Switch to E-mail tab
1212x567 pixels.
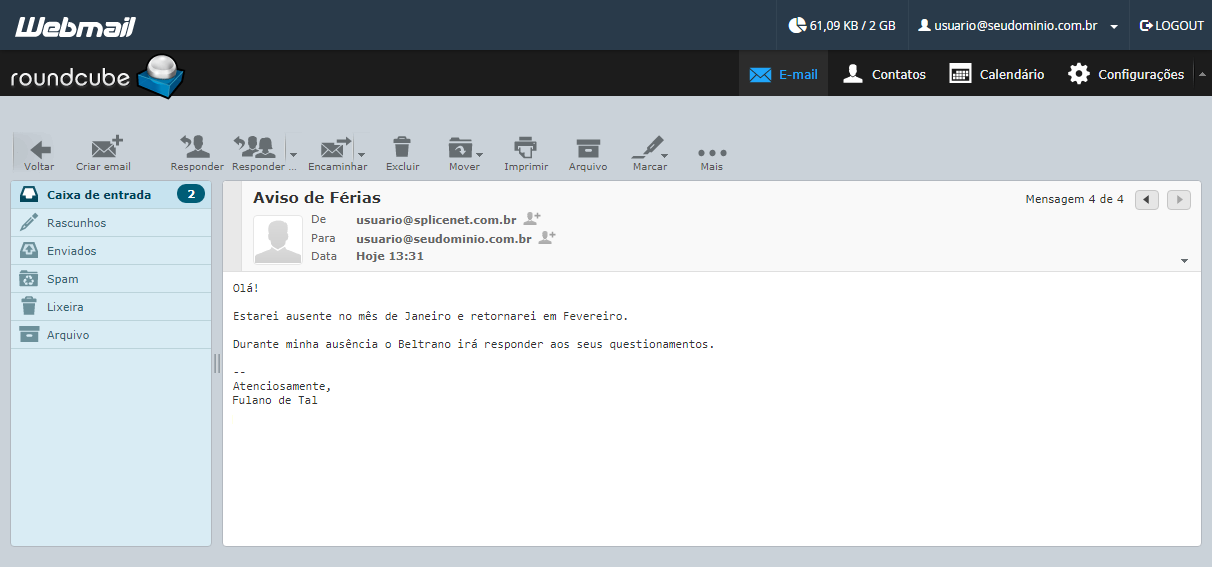[x=783, y=74]
